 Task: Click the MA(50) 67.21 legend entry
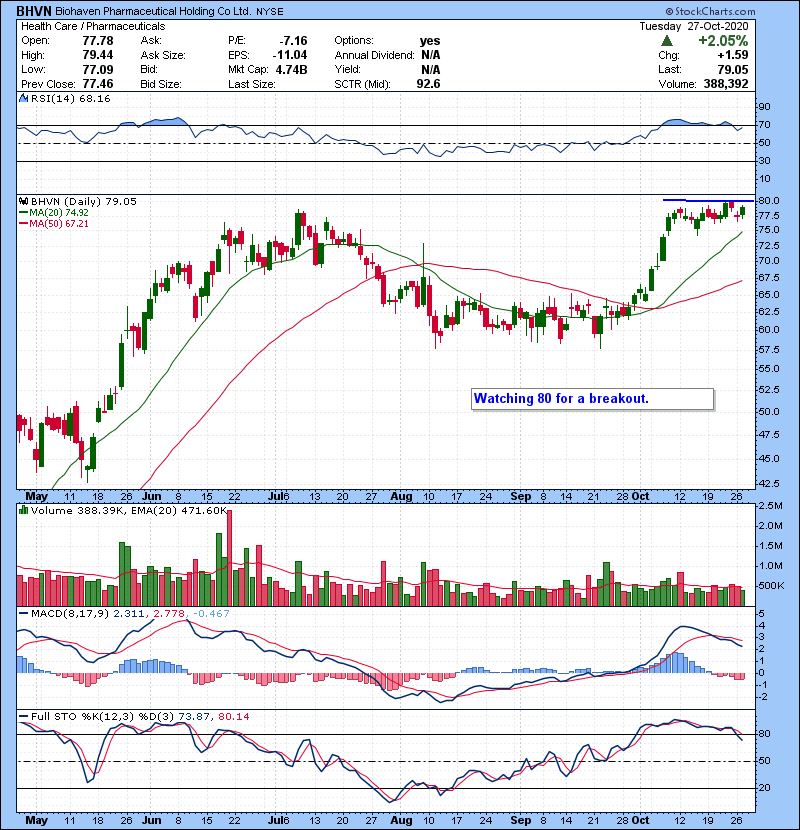tap(54, 224)
